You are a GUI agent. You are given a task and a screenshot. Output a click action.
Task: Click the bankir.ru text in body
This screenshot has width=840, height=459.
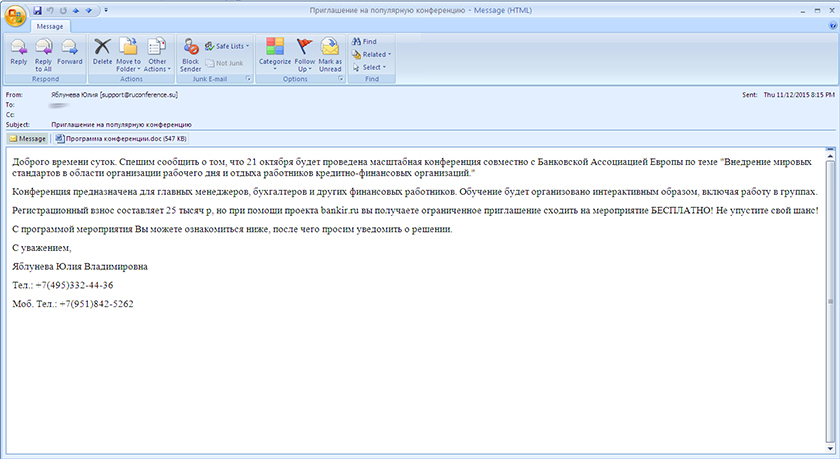(x=340, y=210)
